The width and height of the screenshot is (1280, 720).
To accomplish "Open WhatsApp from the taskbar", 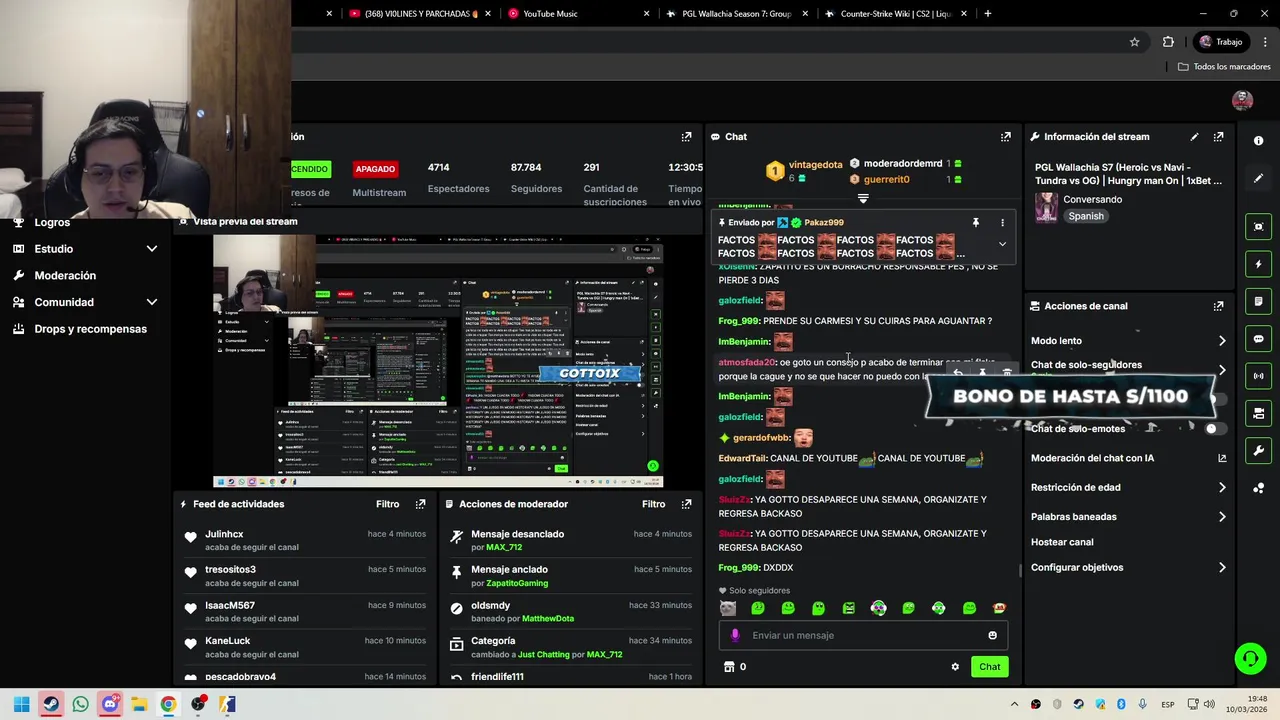I will 80,704.
